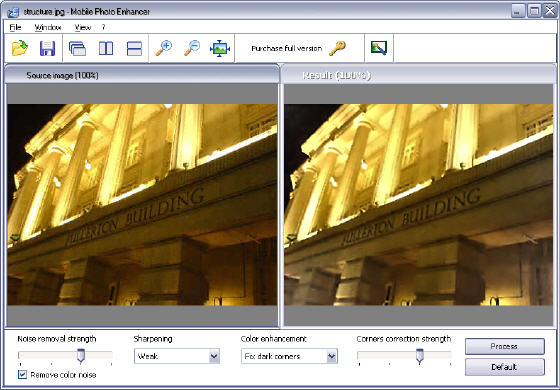560x390 pixels.
Task: Open the View menu
Action: point(83,27)
